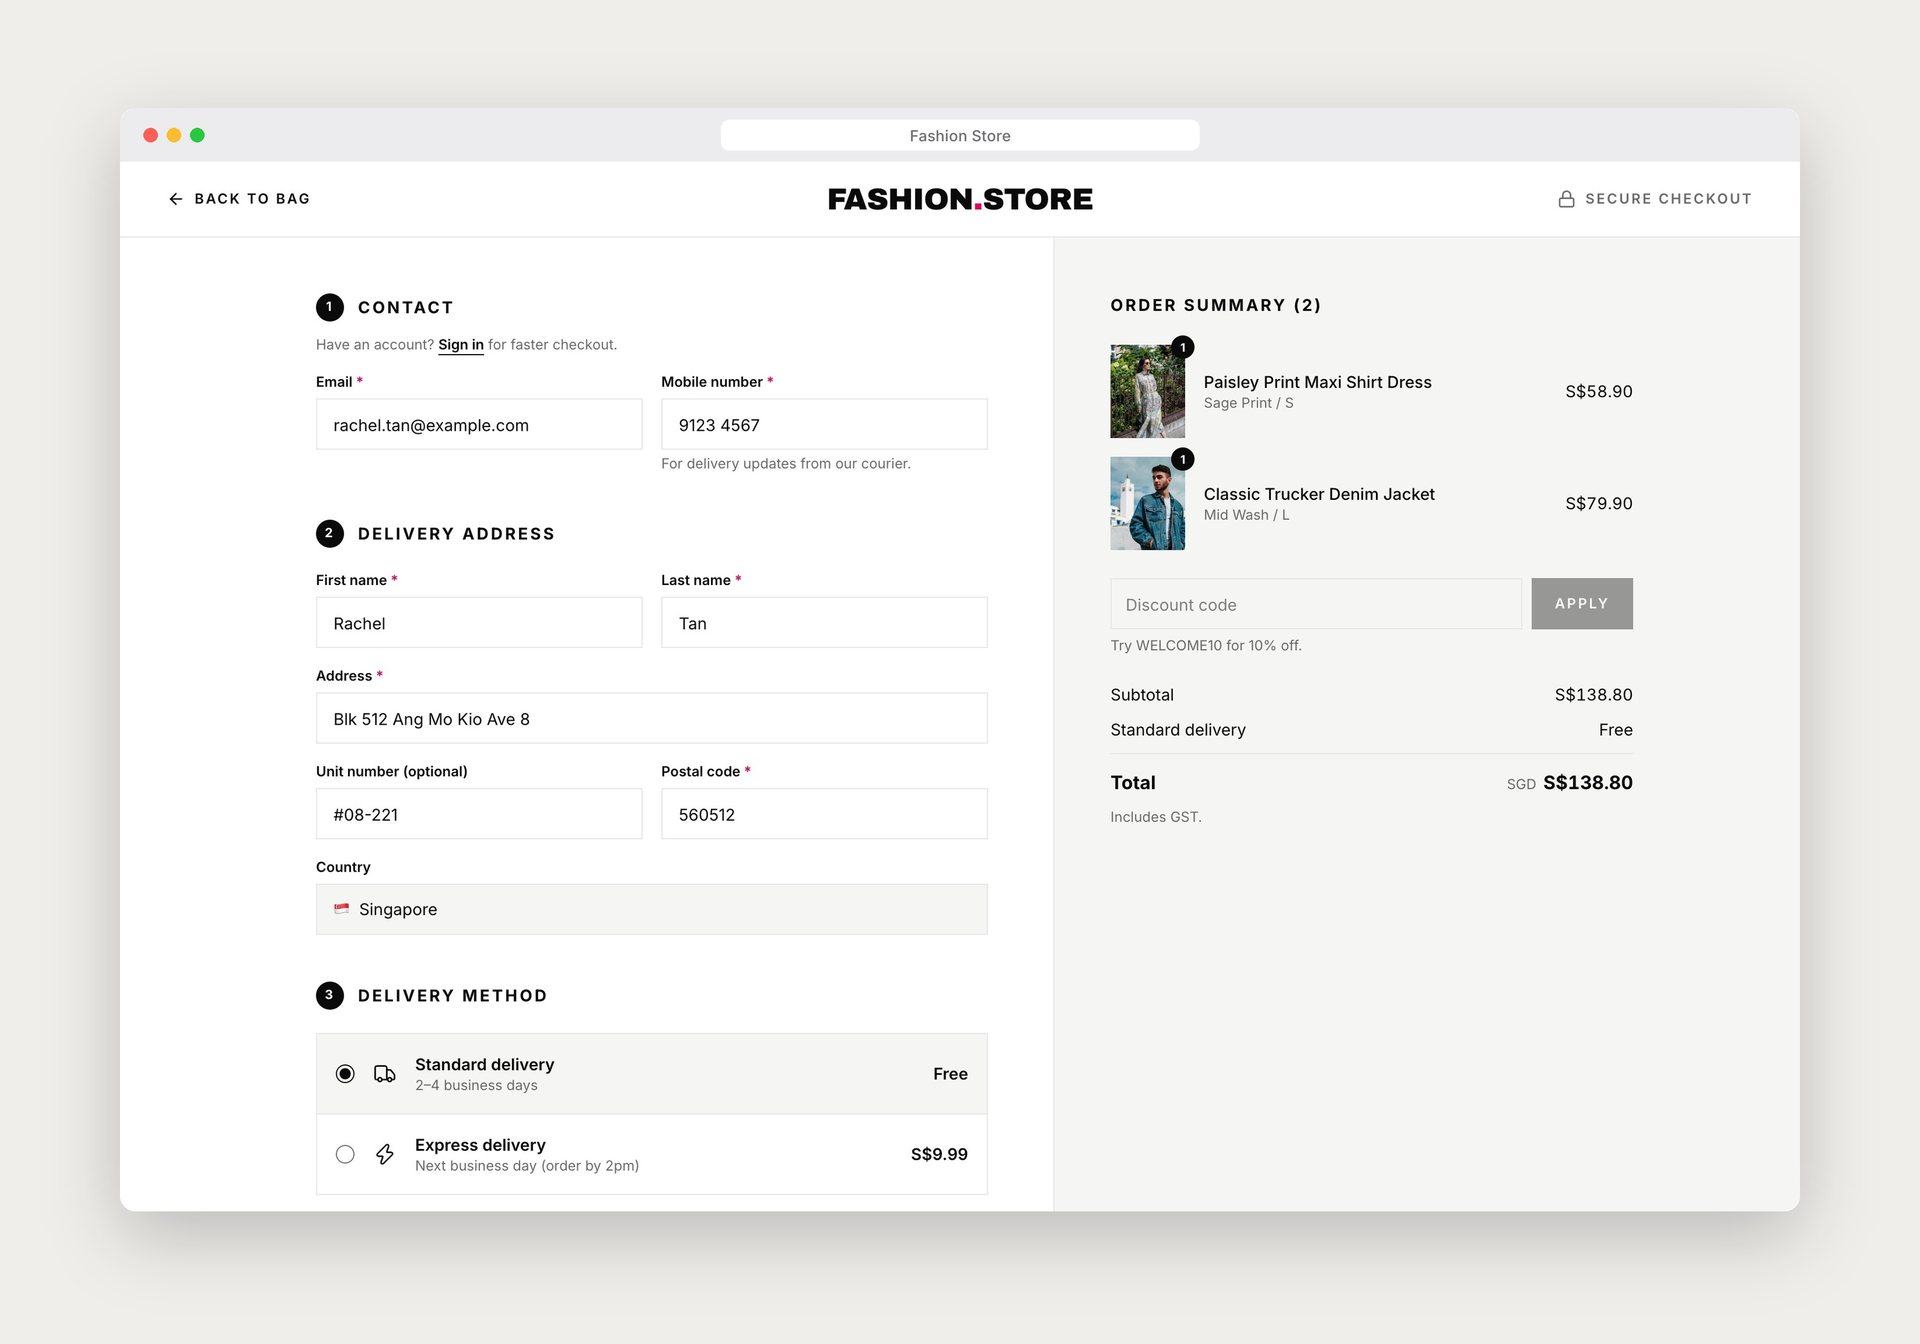Open the Classic Trucker Denim Jacket thumbnail
This screenshot has width=1920, height=1344.
click(1147, 503)
